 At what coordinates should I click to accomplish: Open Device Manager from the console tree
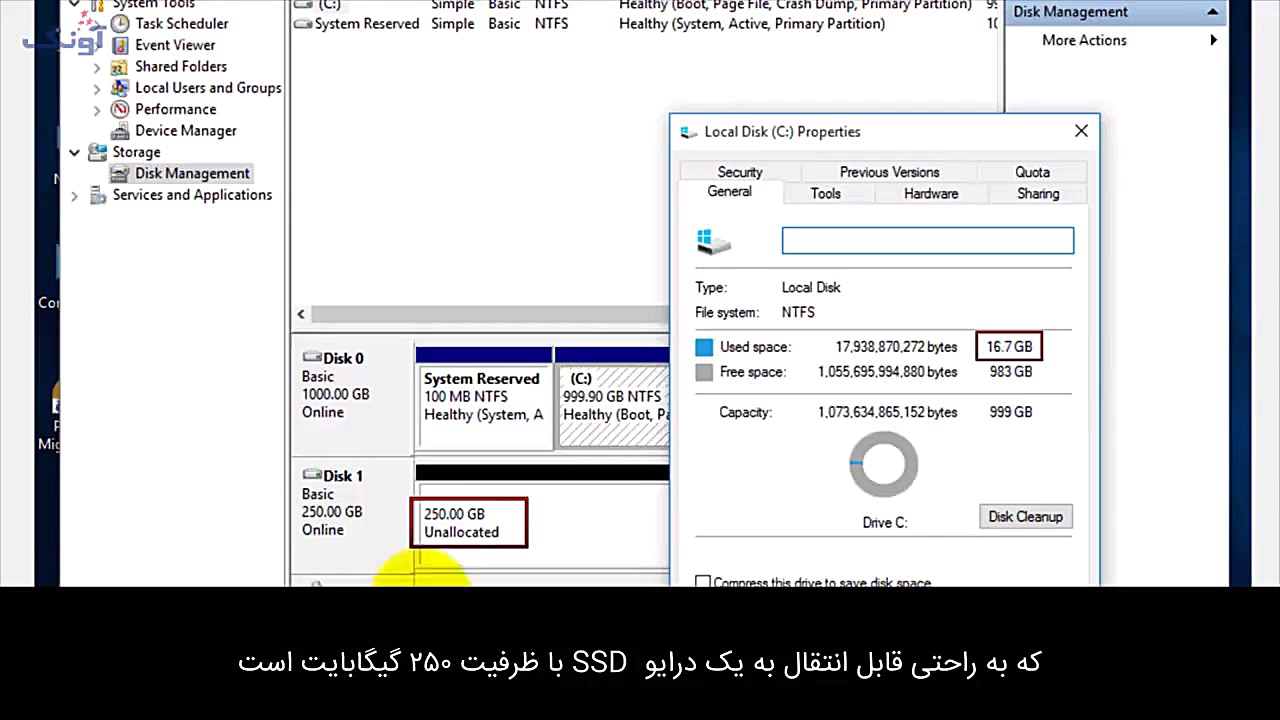point(119,130)
